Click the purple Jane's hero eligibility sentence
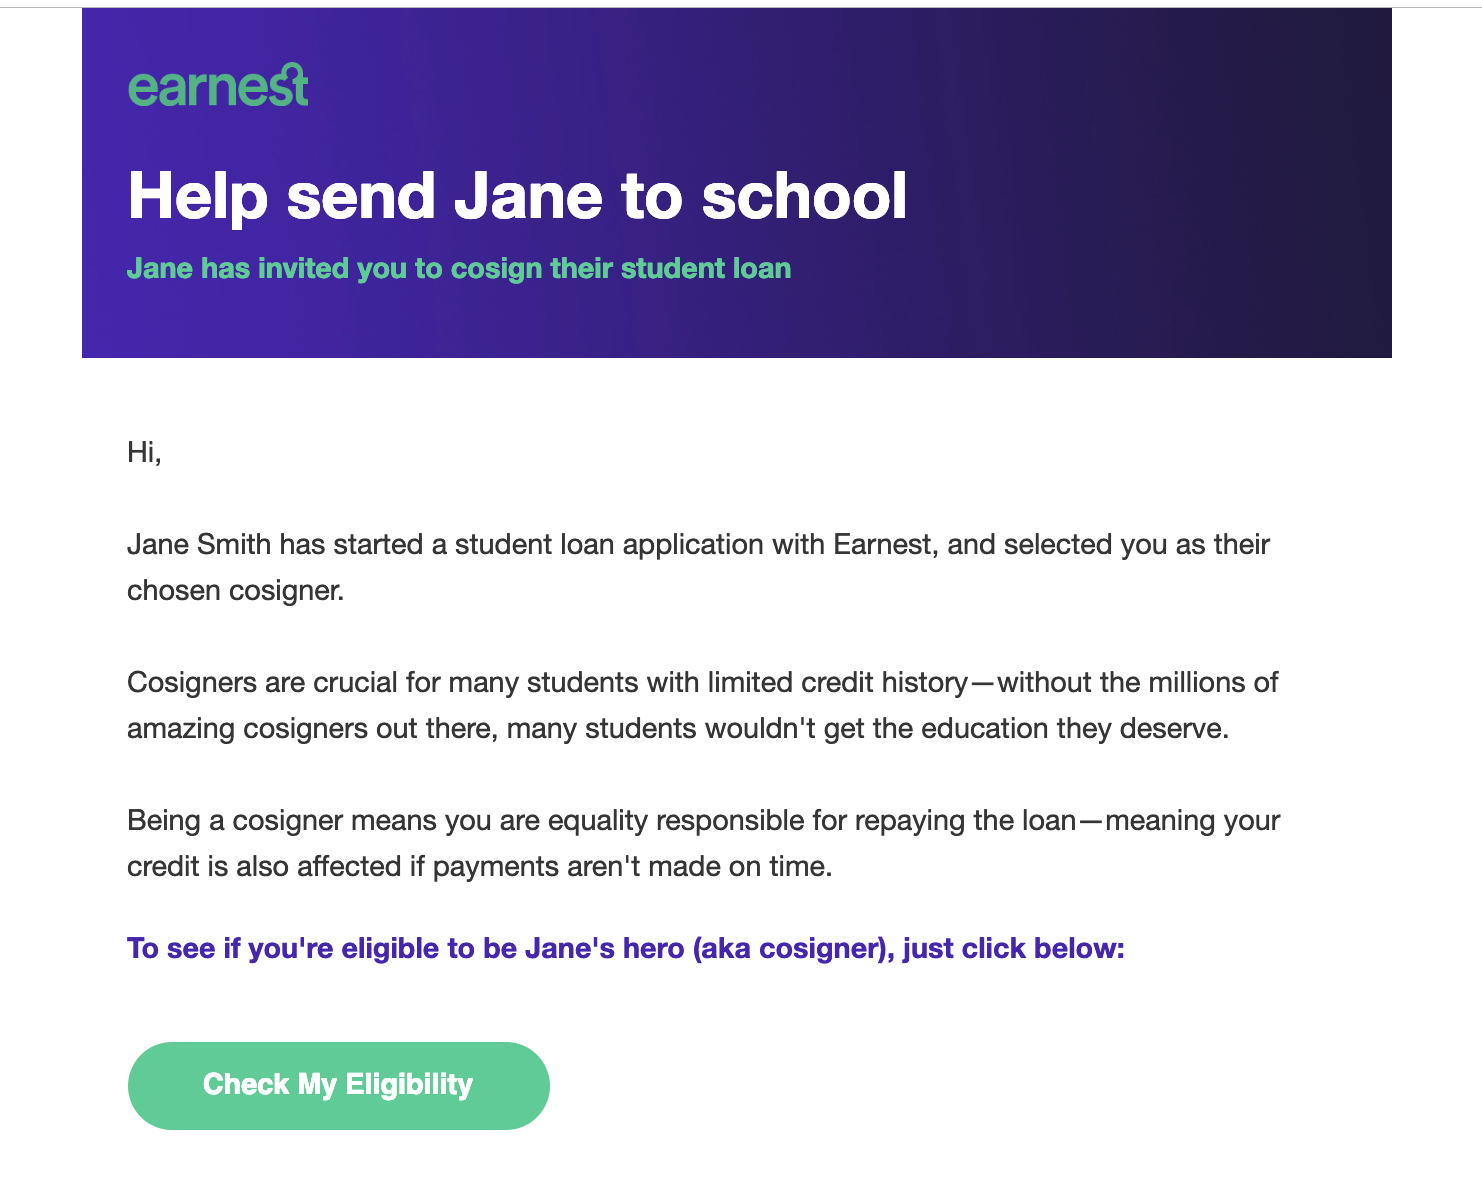Screen dimensions: 1482x1202 (x=626, y=948)
